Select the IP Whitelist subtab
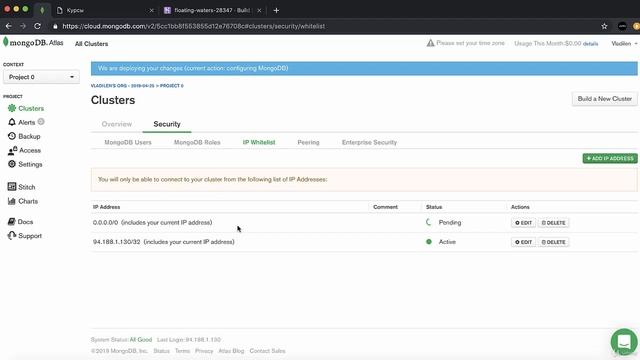The image size is (640, 360). tap(259, 142)
